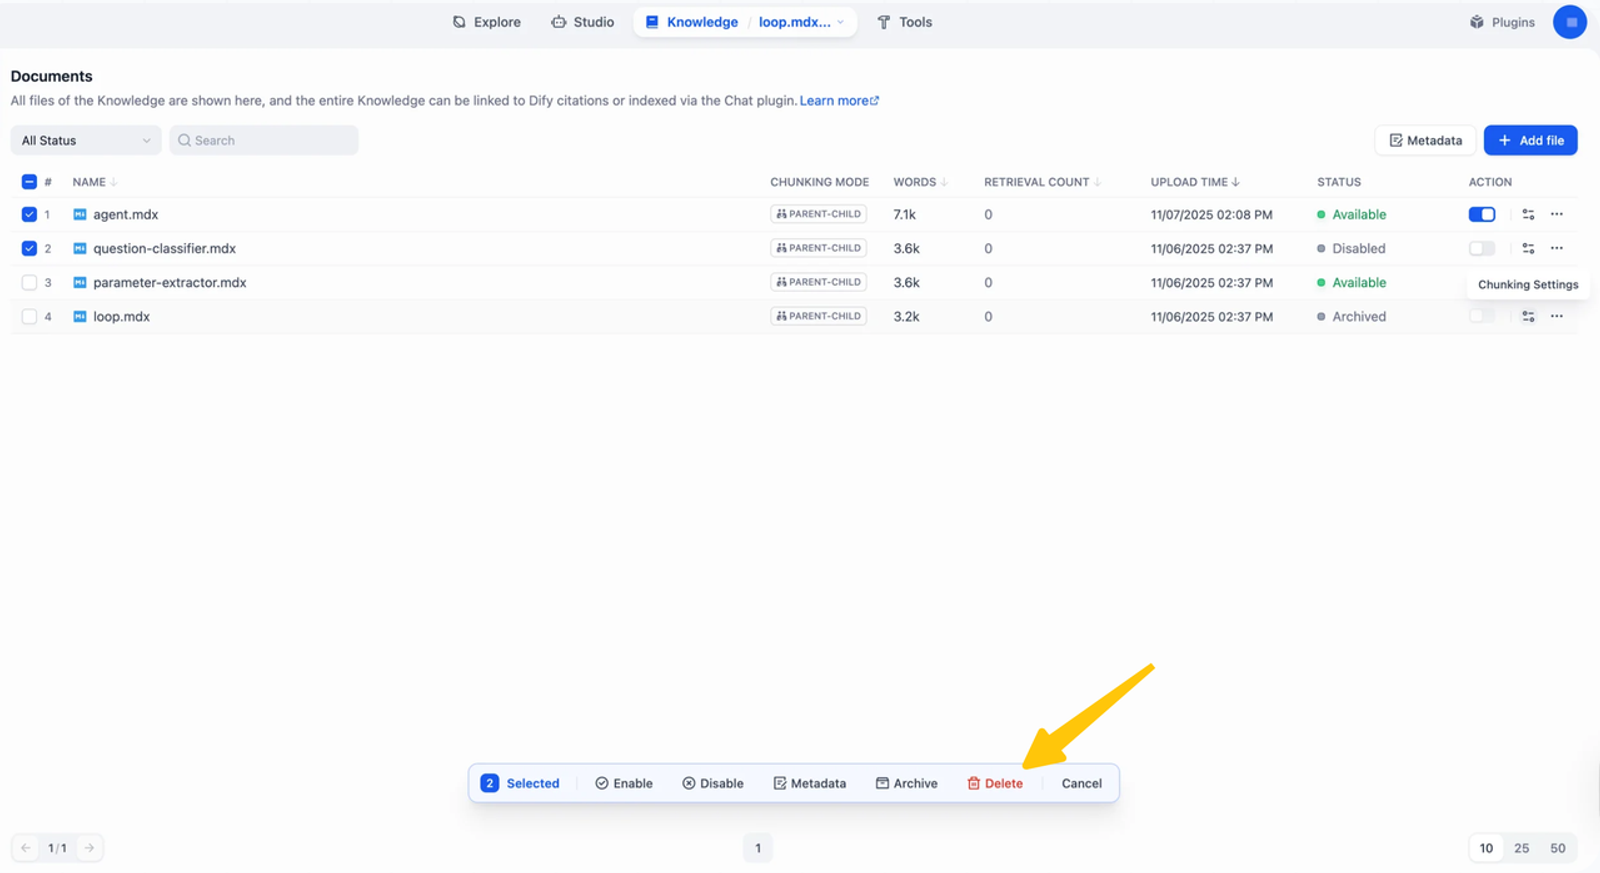Uncheck the question-classifier.mdx checkbox
1600x873 pixels.
(29, 248)
